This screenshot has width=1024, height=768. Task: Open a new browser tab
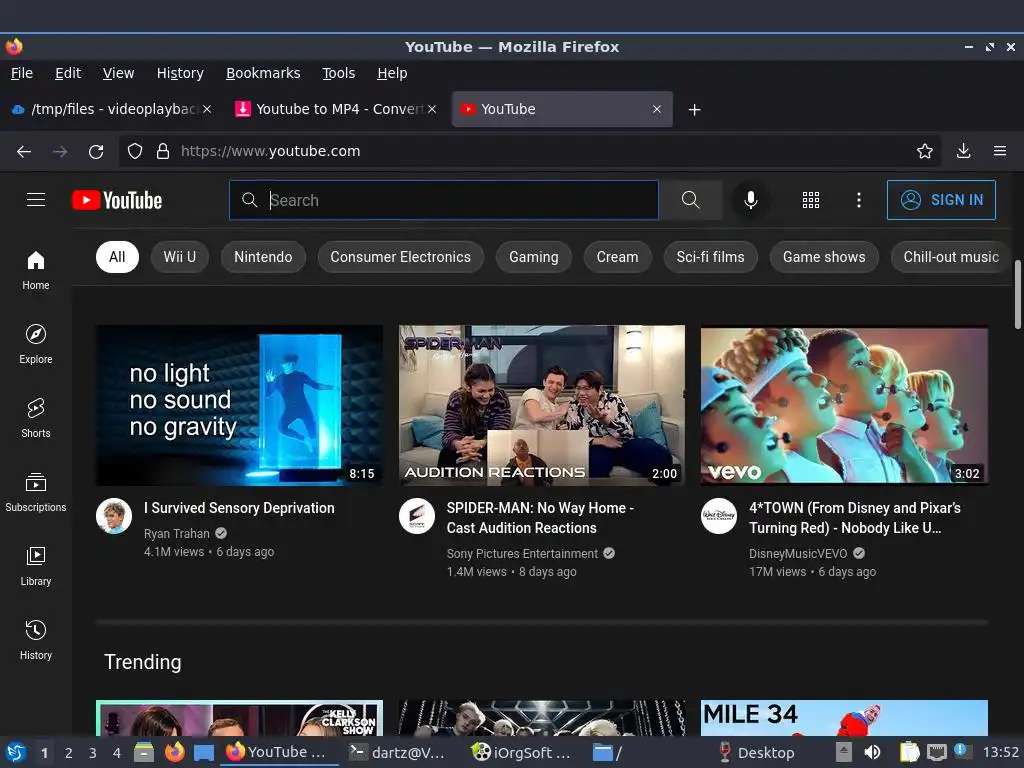[x=694, y=110]
